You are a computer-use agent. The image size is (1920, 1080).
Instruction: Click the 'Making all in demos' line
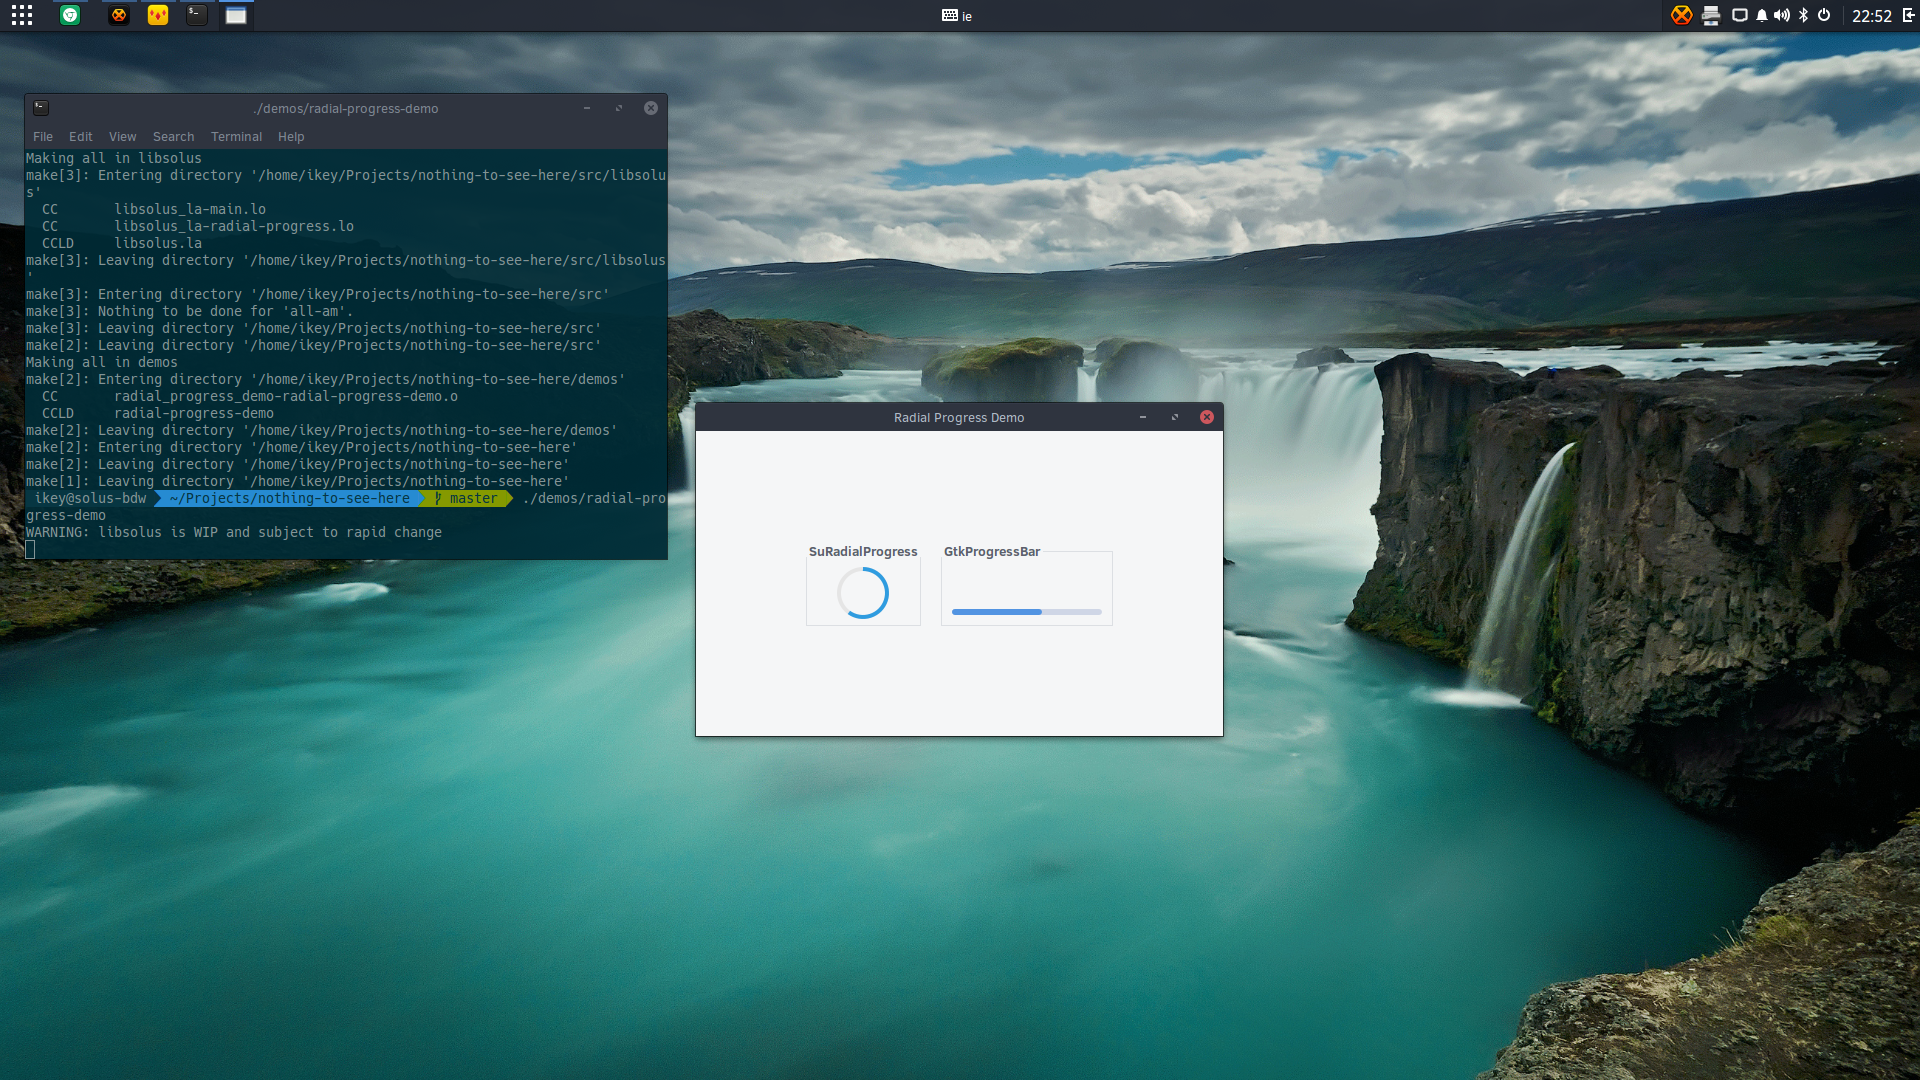[x=102, y=362]
